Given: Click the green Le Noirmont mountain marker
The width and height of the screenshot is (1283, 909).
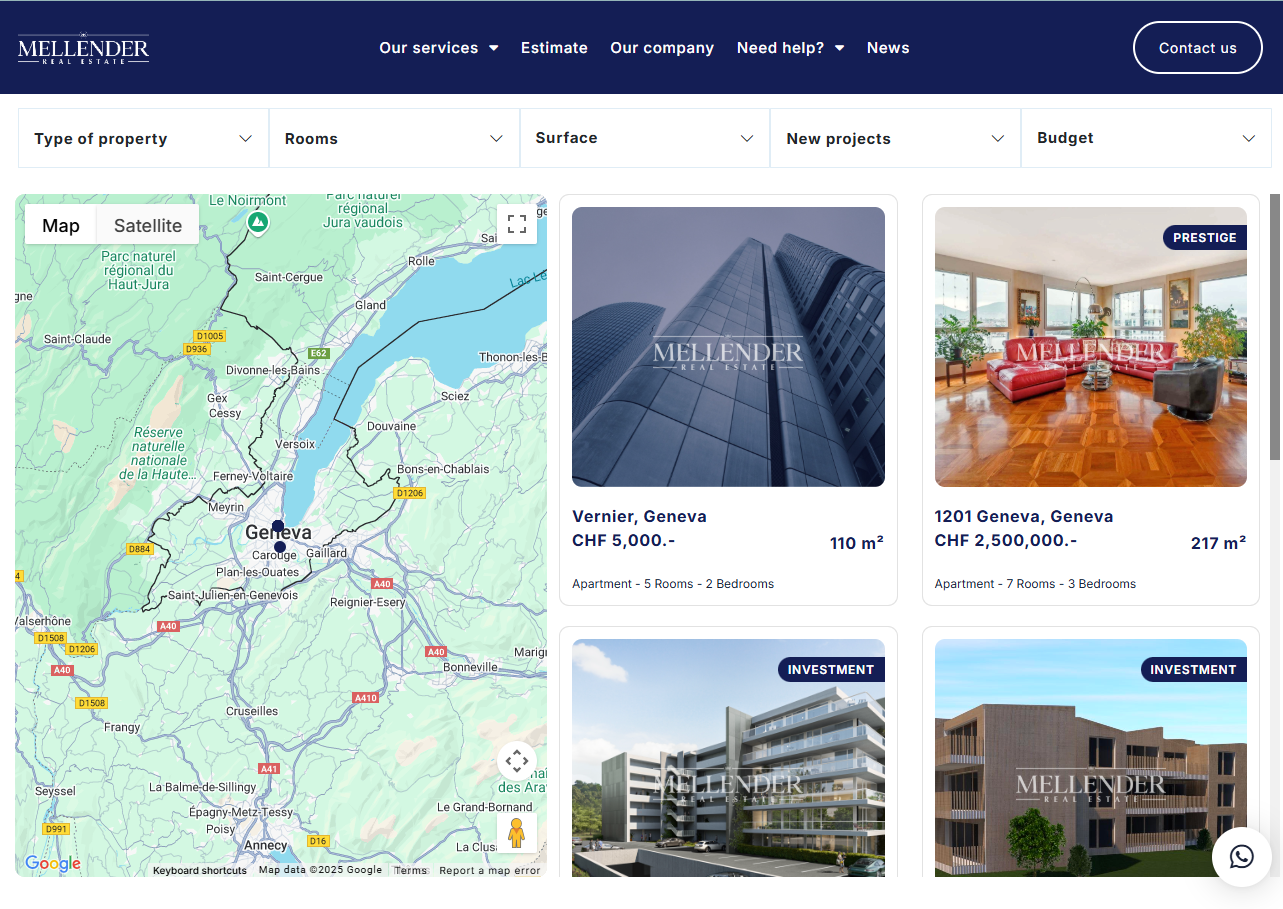Looking at the screenshot, I should [x=258, y=221].
